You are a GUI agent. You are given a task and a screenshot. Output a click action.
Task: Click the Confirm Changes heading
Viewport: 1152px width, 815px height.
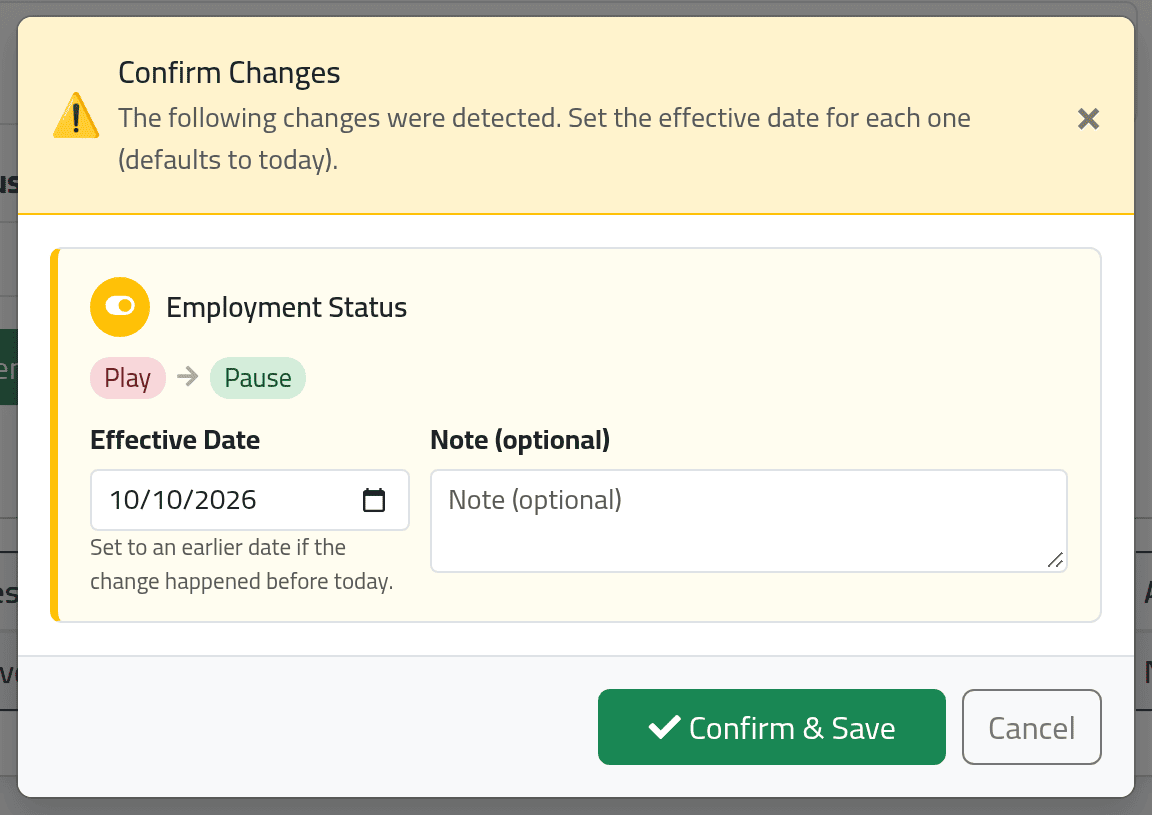tap(229, 73)
